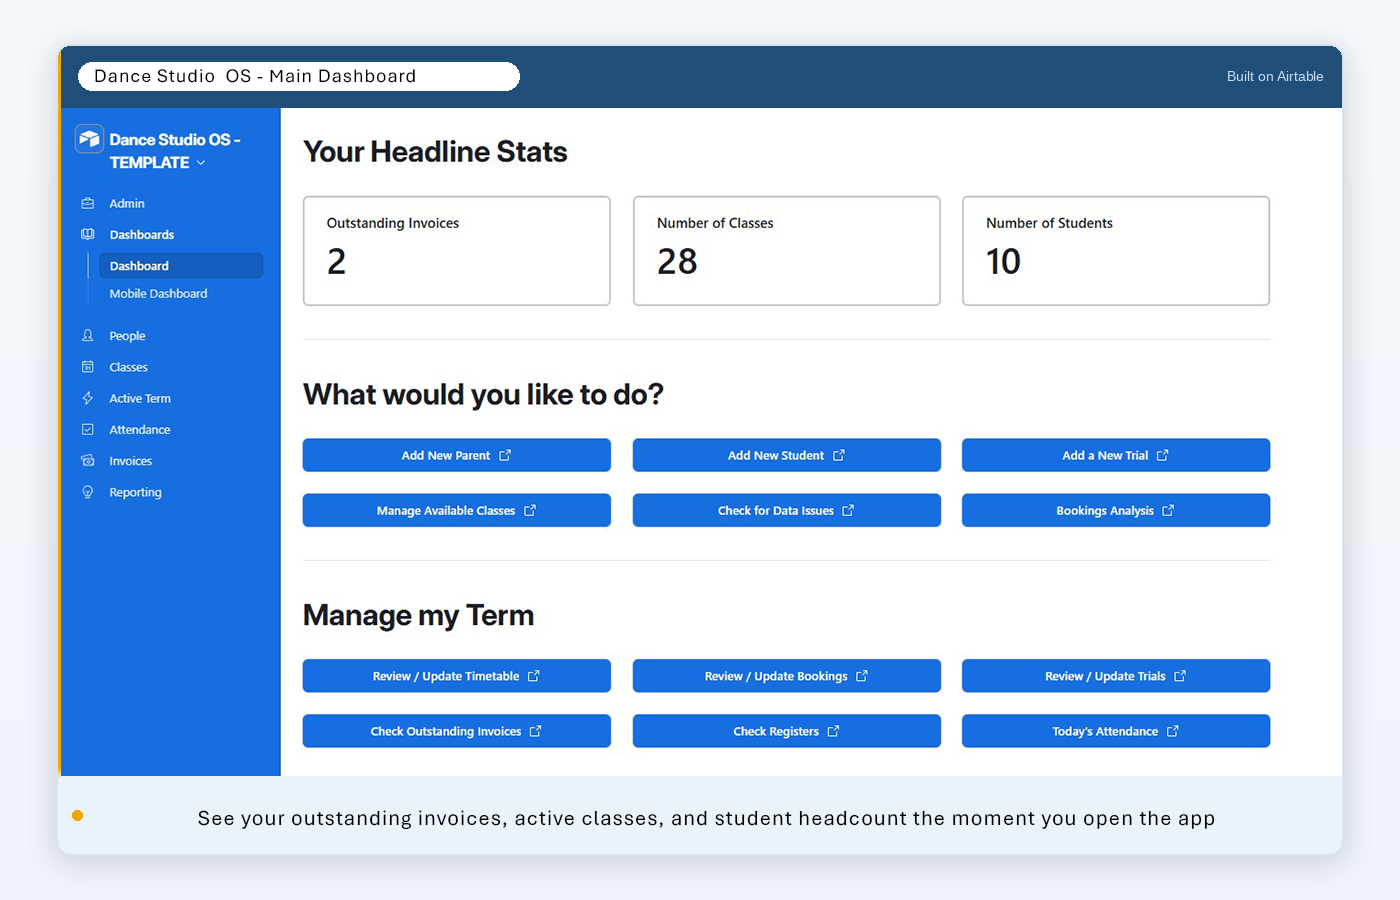Click external-link icon on Review / Update Timetable

tap(534, 676)
